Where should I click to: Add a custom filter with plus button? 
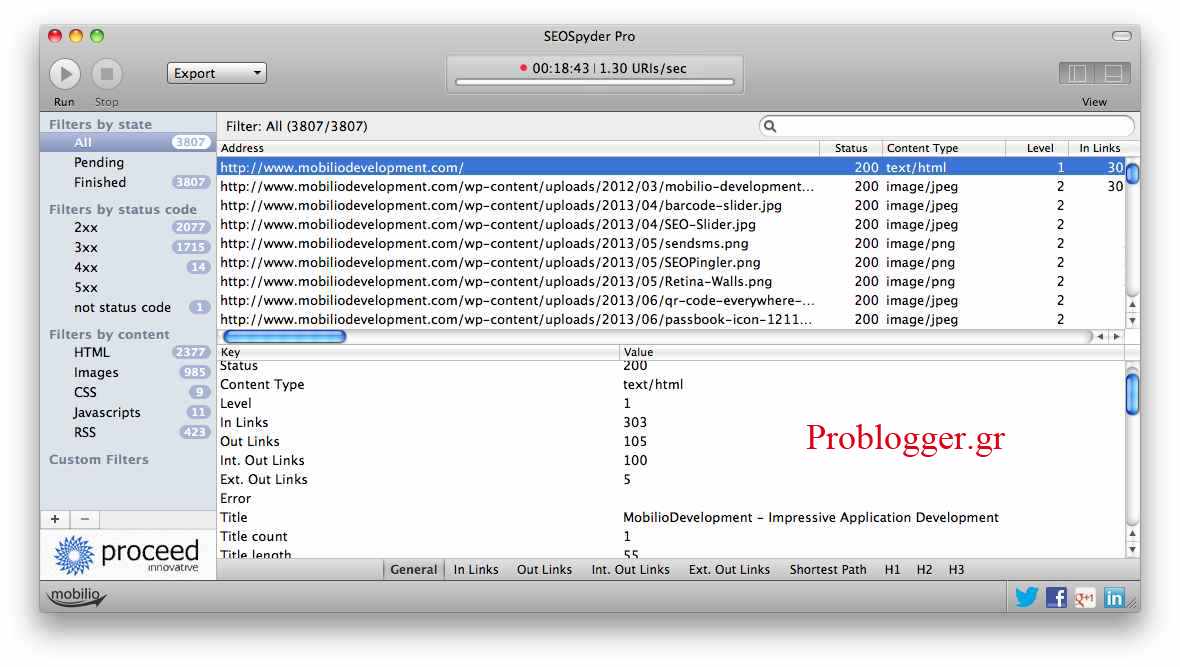pyautogui.click(x=55, y=519)
